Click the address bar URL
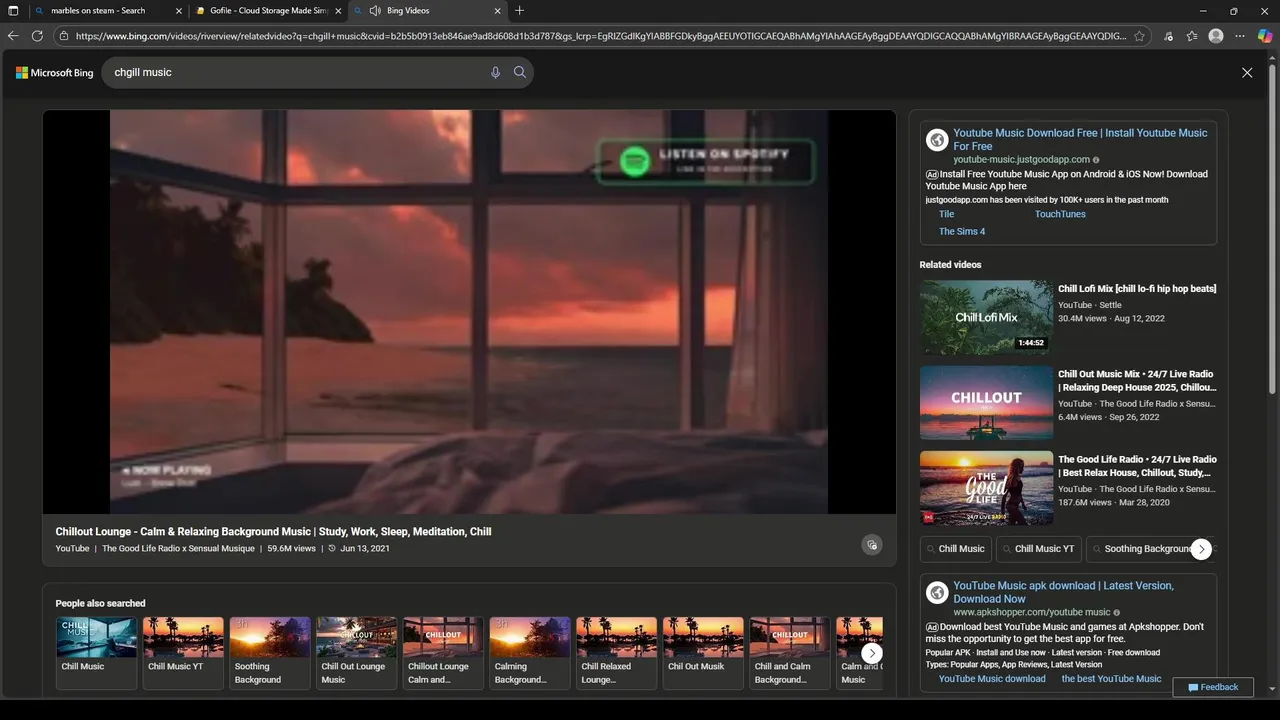The width and height of the screenshot is (1280, 720). [x=600, y=36]
